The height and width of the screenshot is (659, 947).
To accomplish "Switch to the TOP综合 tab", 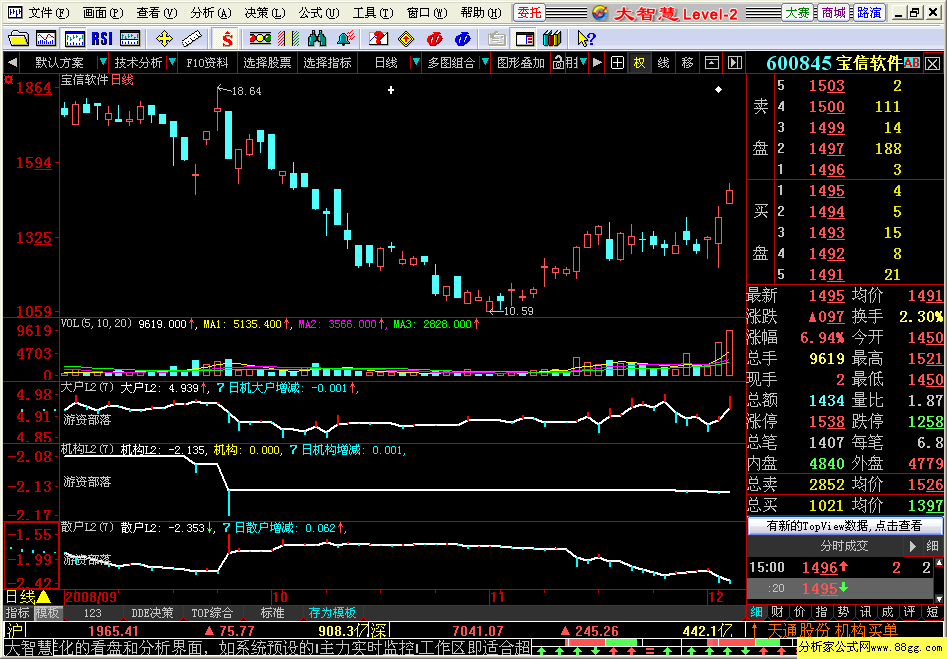I will click(x=212, y=612).
